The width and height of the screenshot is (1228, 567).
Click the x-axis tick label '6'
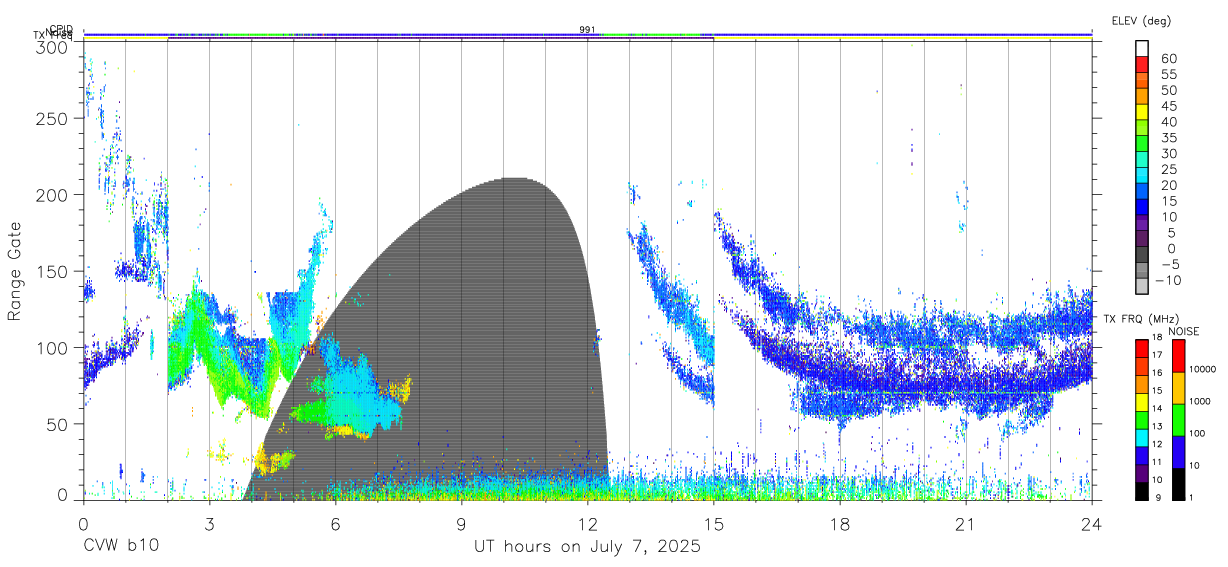335,523
